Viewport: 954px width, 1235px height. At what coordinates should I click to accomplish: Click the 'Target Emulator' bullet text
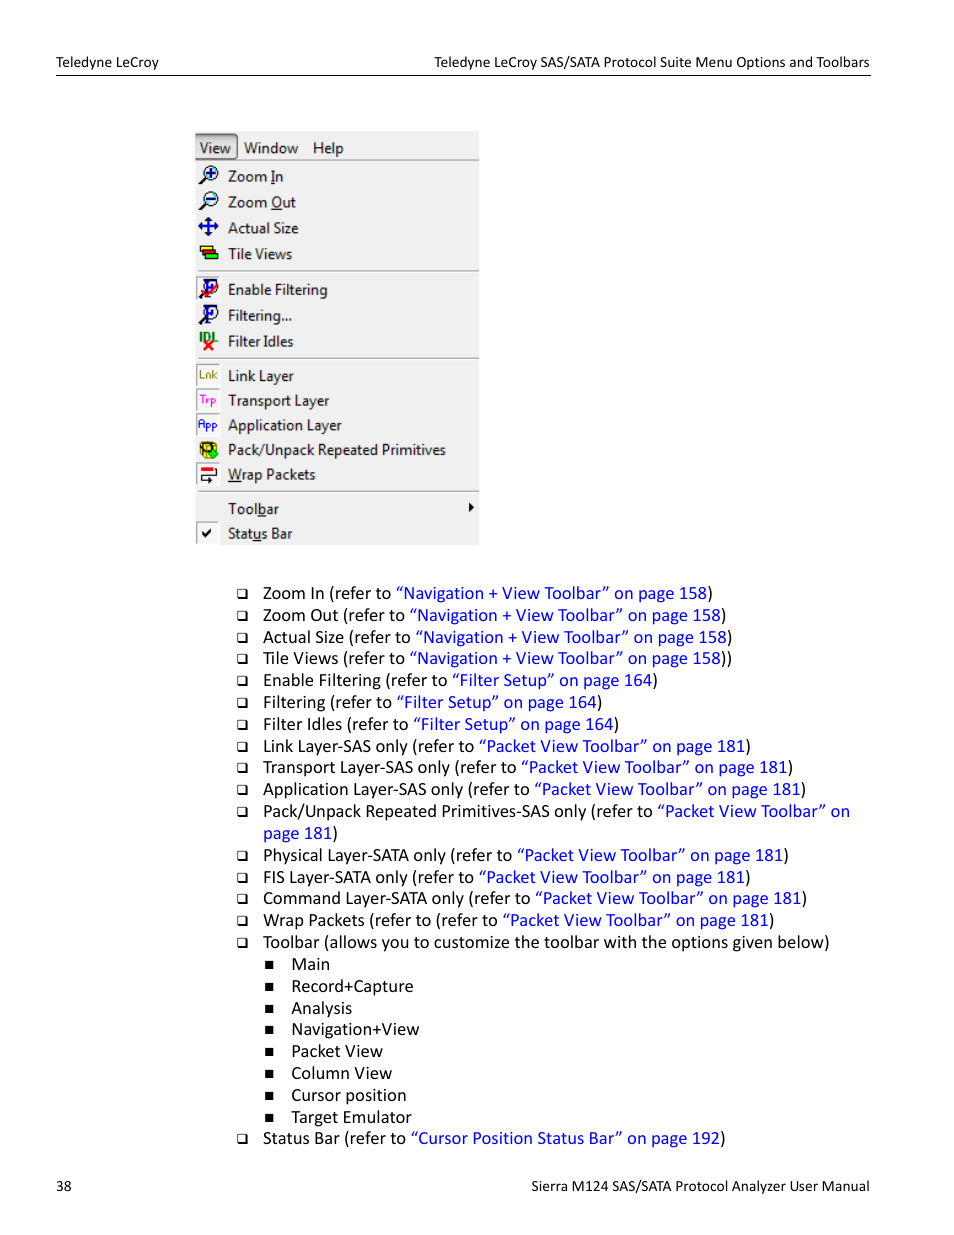(351, 1117)
